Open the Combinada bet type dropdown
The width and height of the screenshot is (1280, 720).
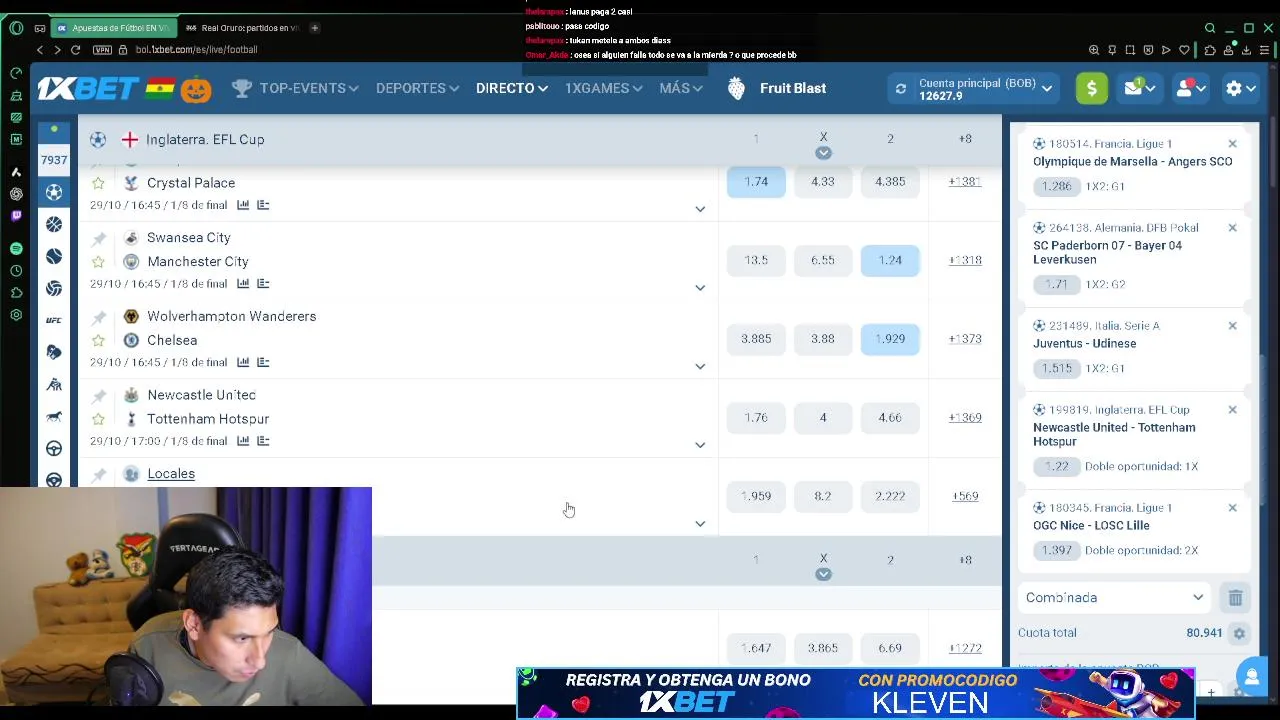click(1114, 598)
